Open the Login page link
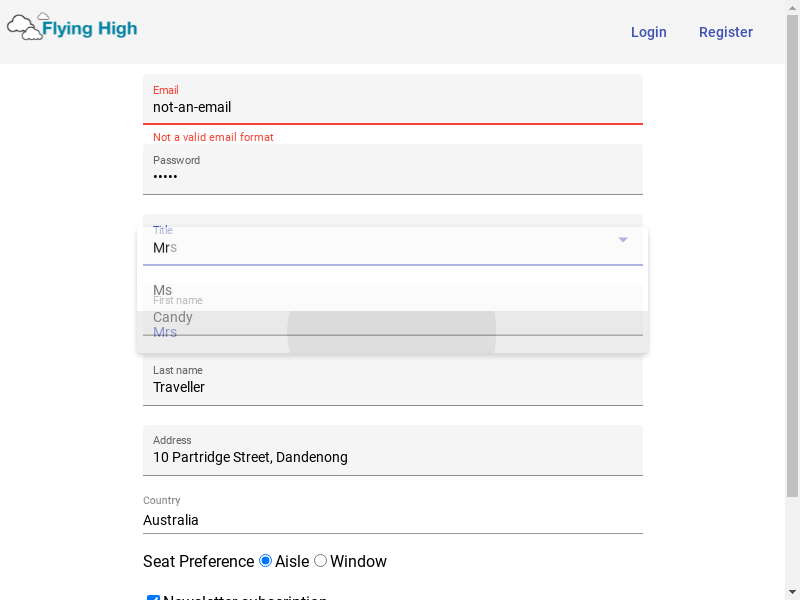Viewport: 800px width, 600px height. click(x=648, y=32)
